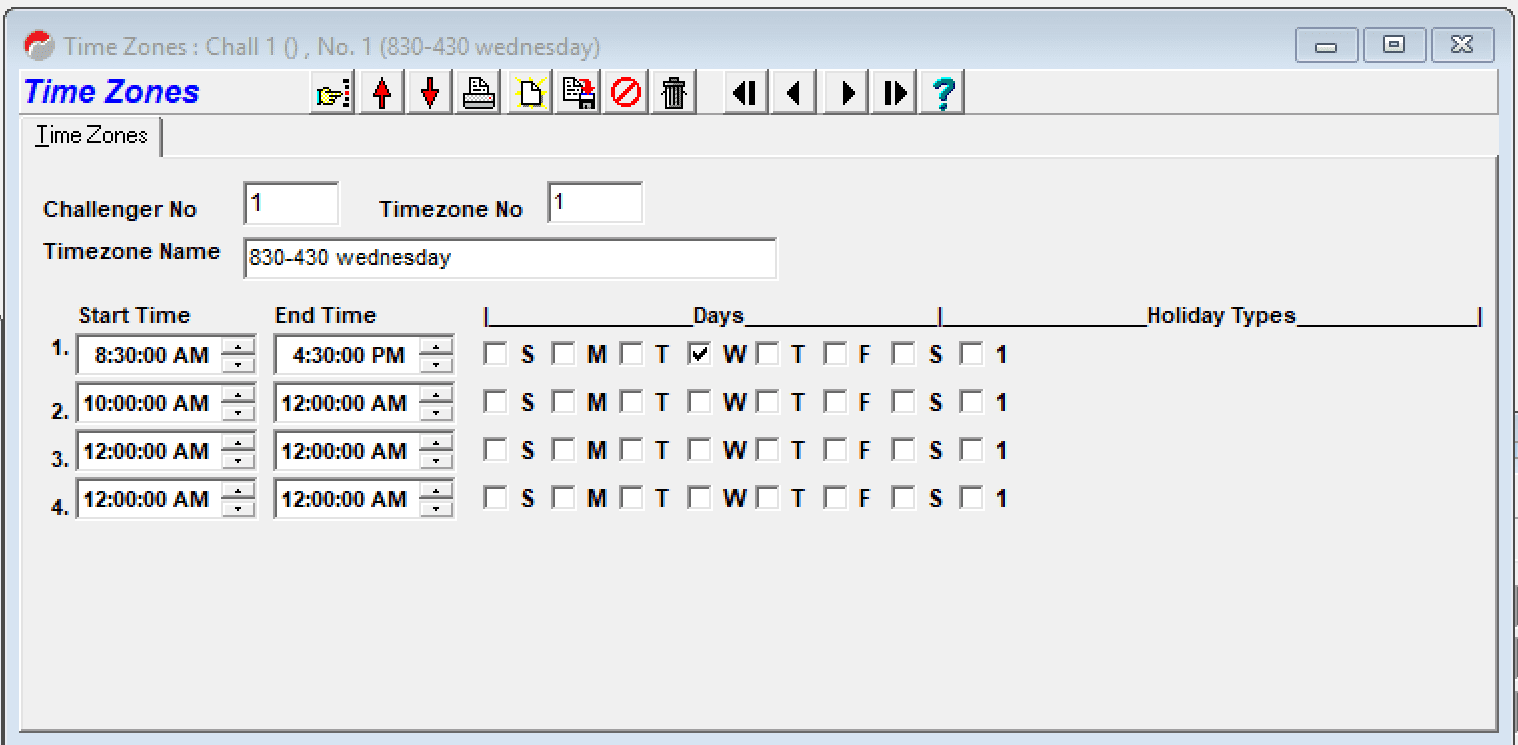Image resolution: width=1518 pixels, height=745 pixels.
Task: Select the Time Zones tab
Action: pyautogui.click(x=92, y=136)
